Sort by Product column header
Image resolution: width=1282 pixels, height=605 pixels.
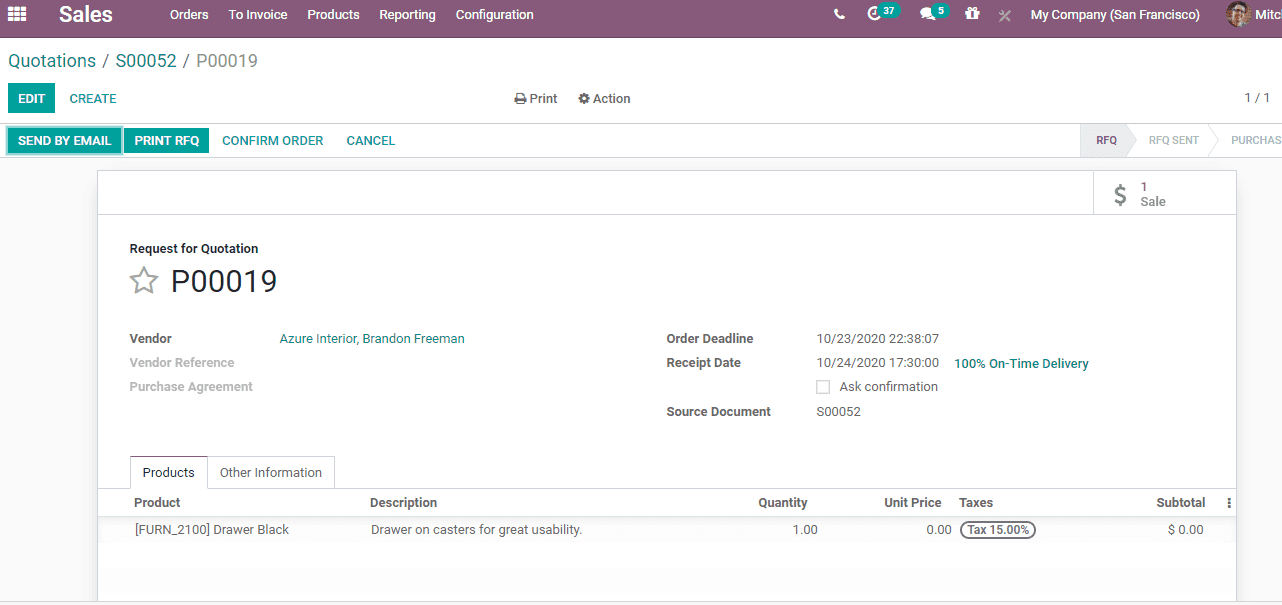click(157, 503)
